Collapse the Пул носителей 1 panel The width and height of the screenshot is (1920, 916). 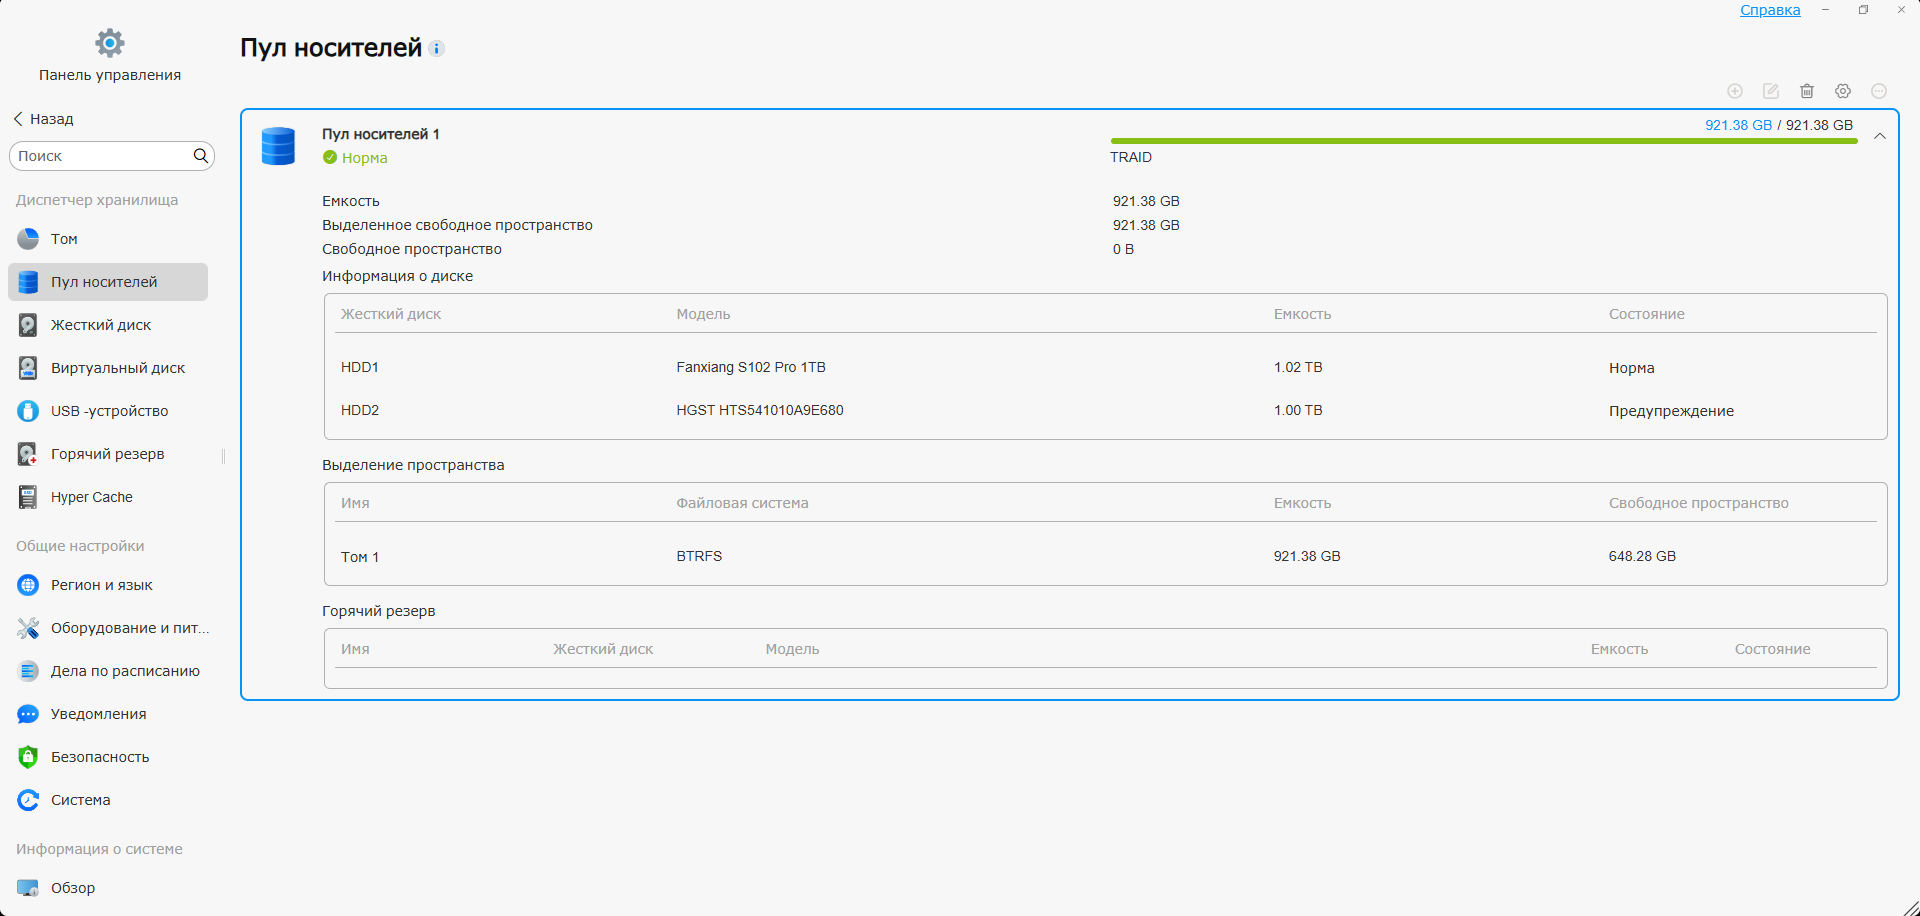pos(1880,136)
